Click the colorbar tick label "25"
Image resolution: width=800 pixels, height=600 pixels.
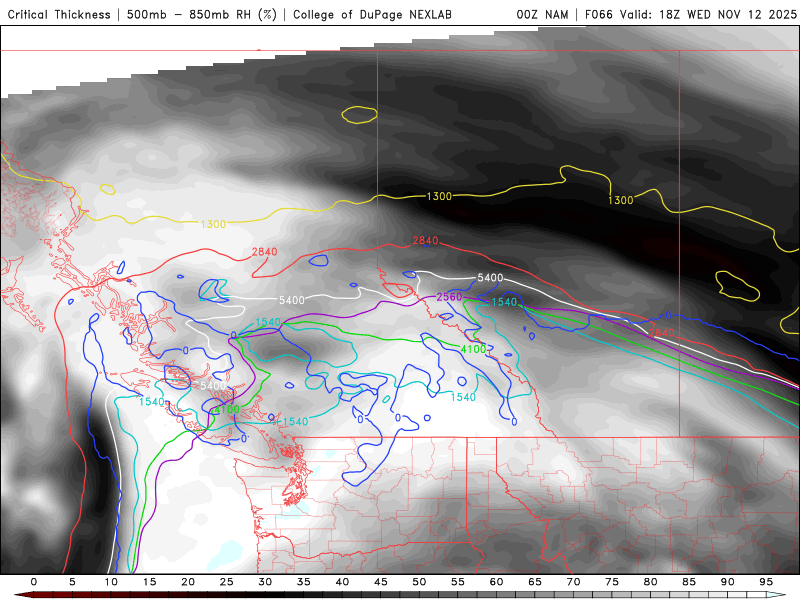click(x=227, y=582)
